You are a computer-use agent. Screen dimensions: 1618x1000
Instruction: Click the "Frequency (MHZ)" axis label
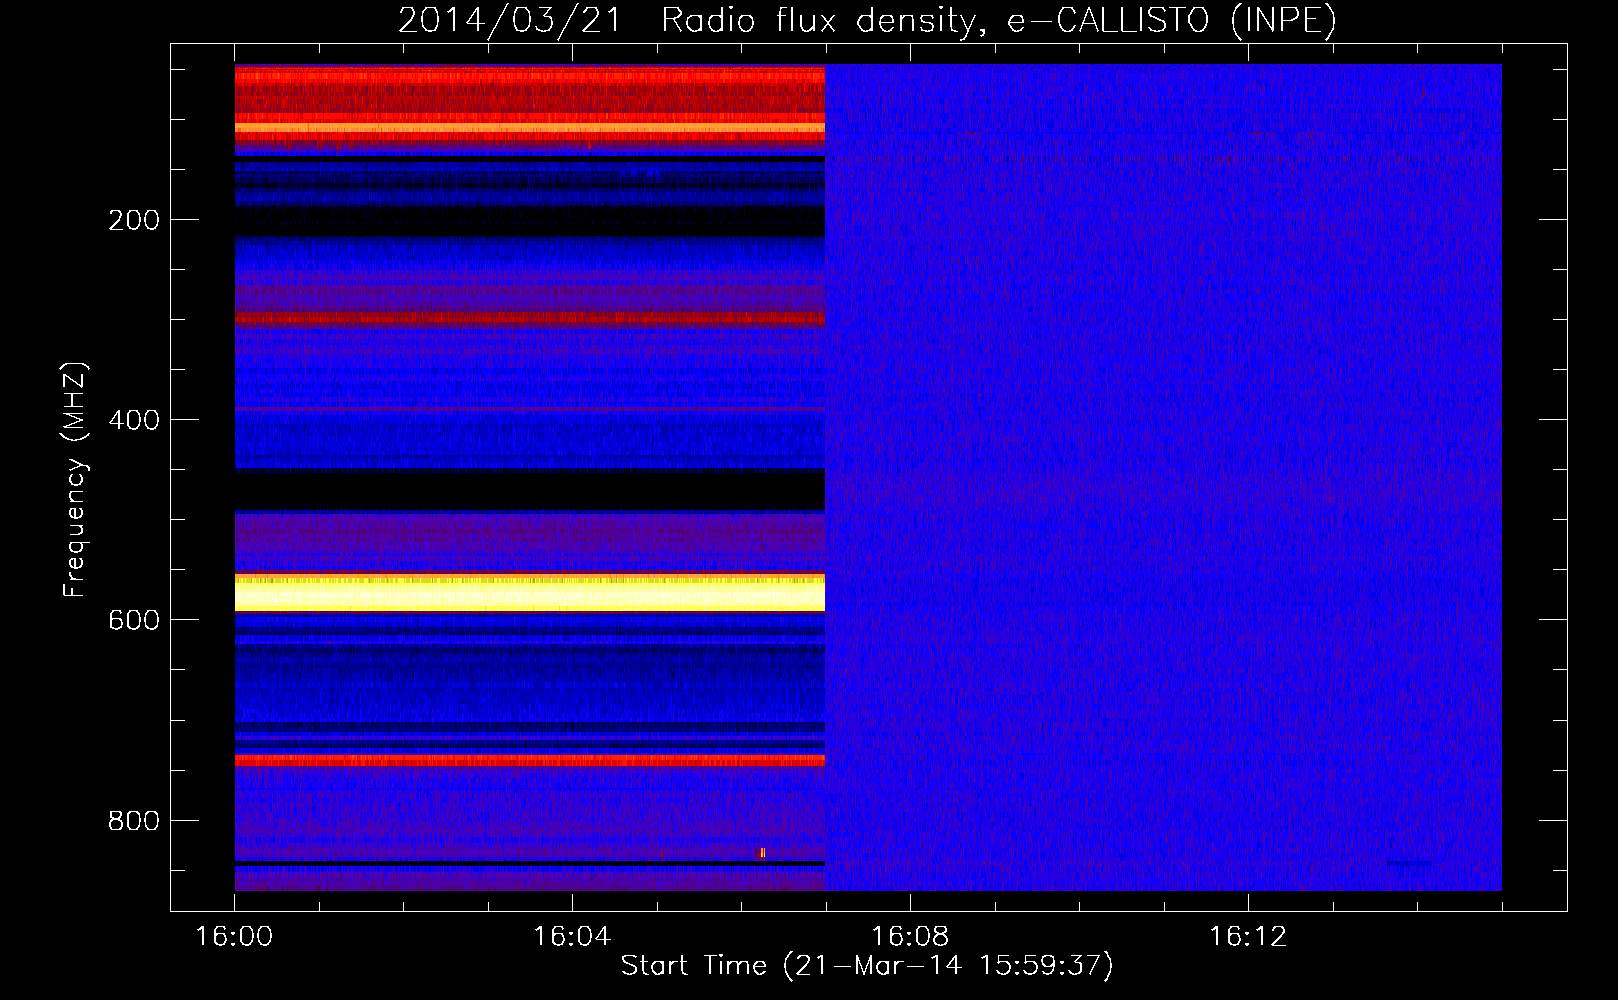point(75,480)
